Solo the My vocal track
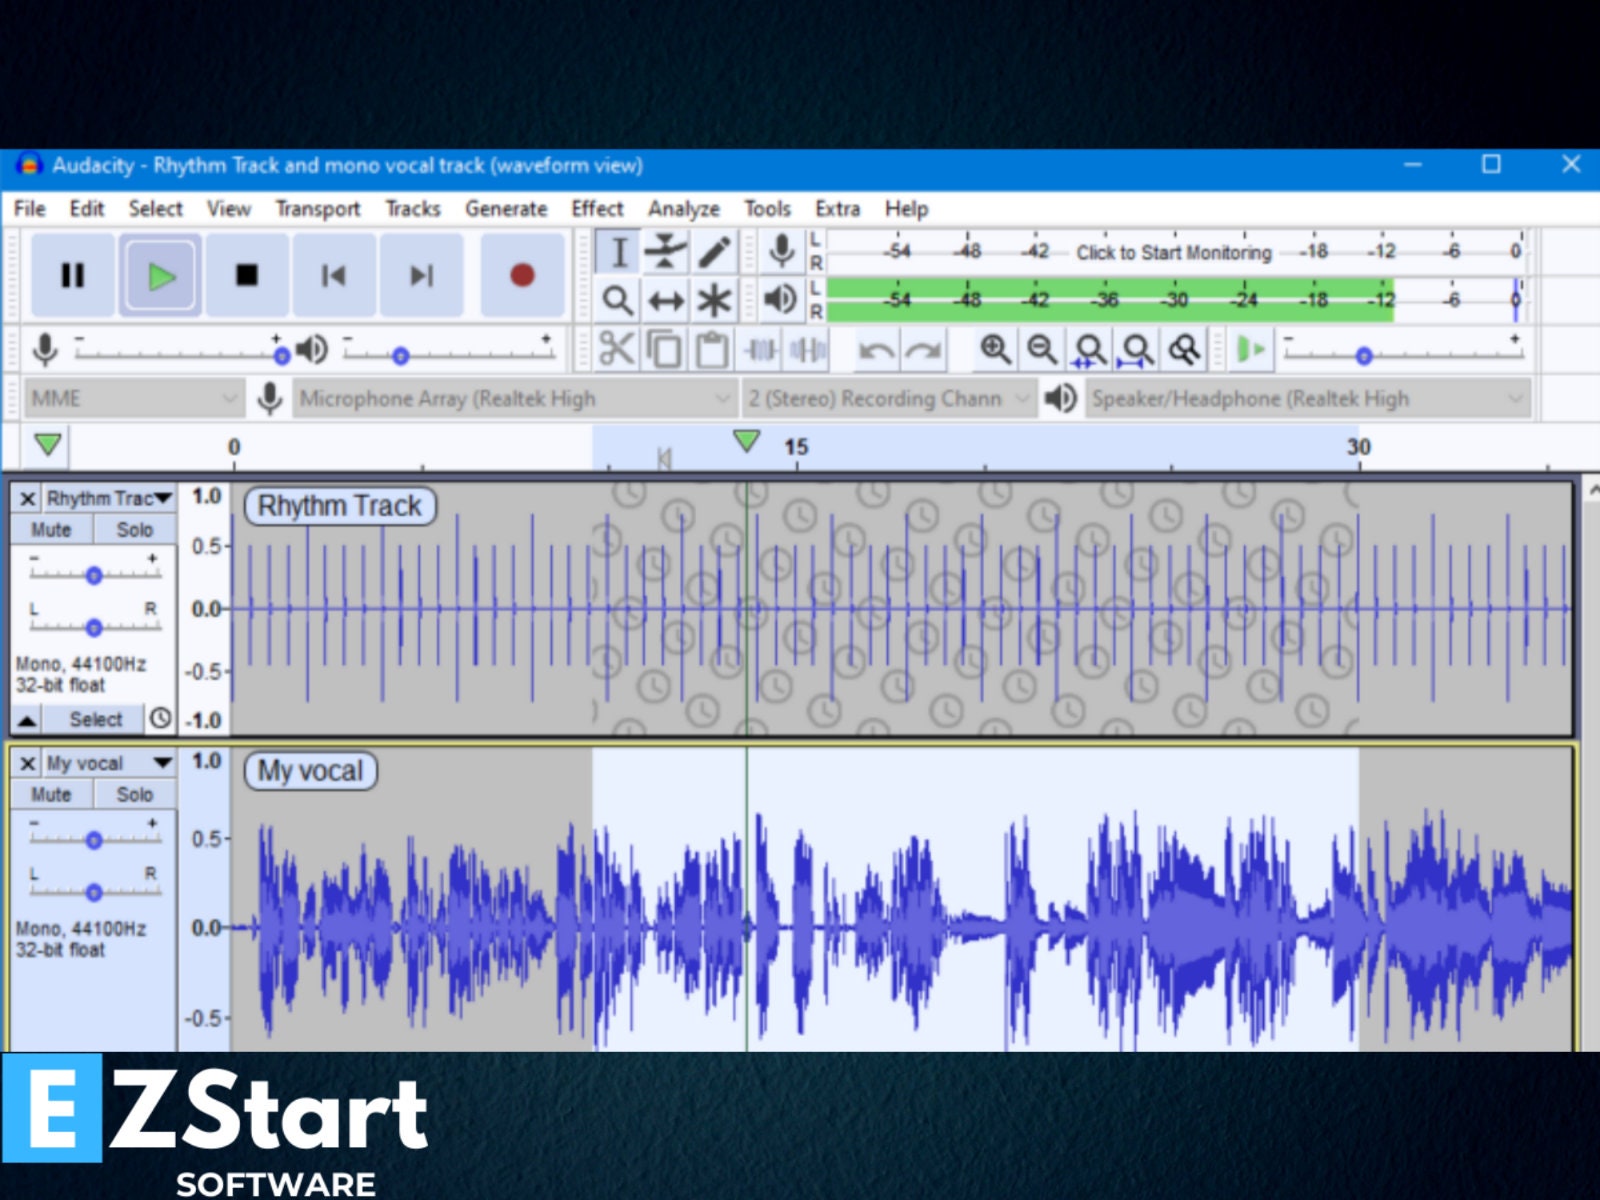 (134, 794)
